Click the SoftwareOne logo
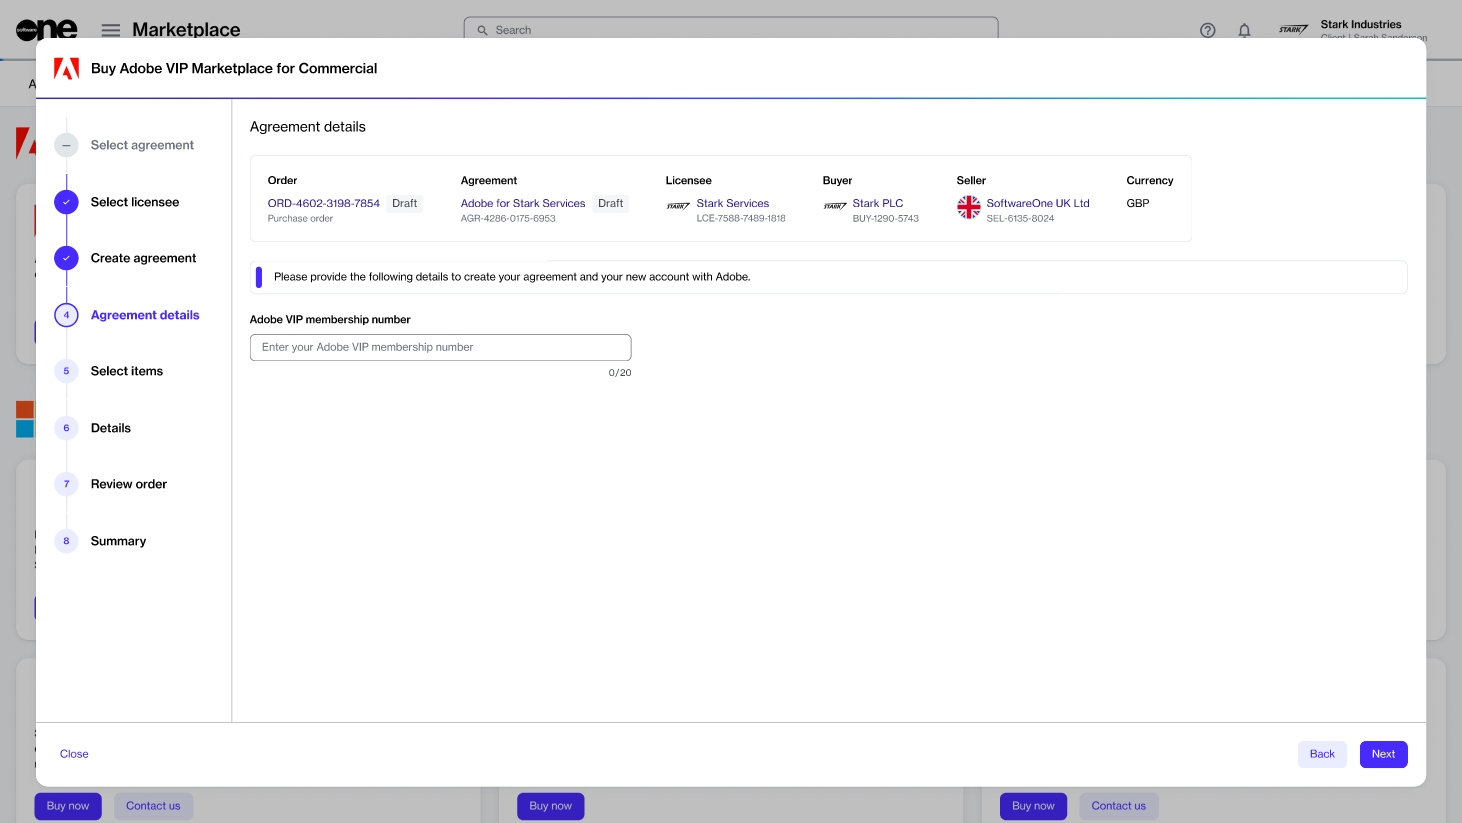This screenshot has width=1462, height=823. (x=46, y=30)
